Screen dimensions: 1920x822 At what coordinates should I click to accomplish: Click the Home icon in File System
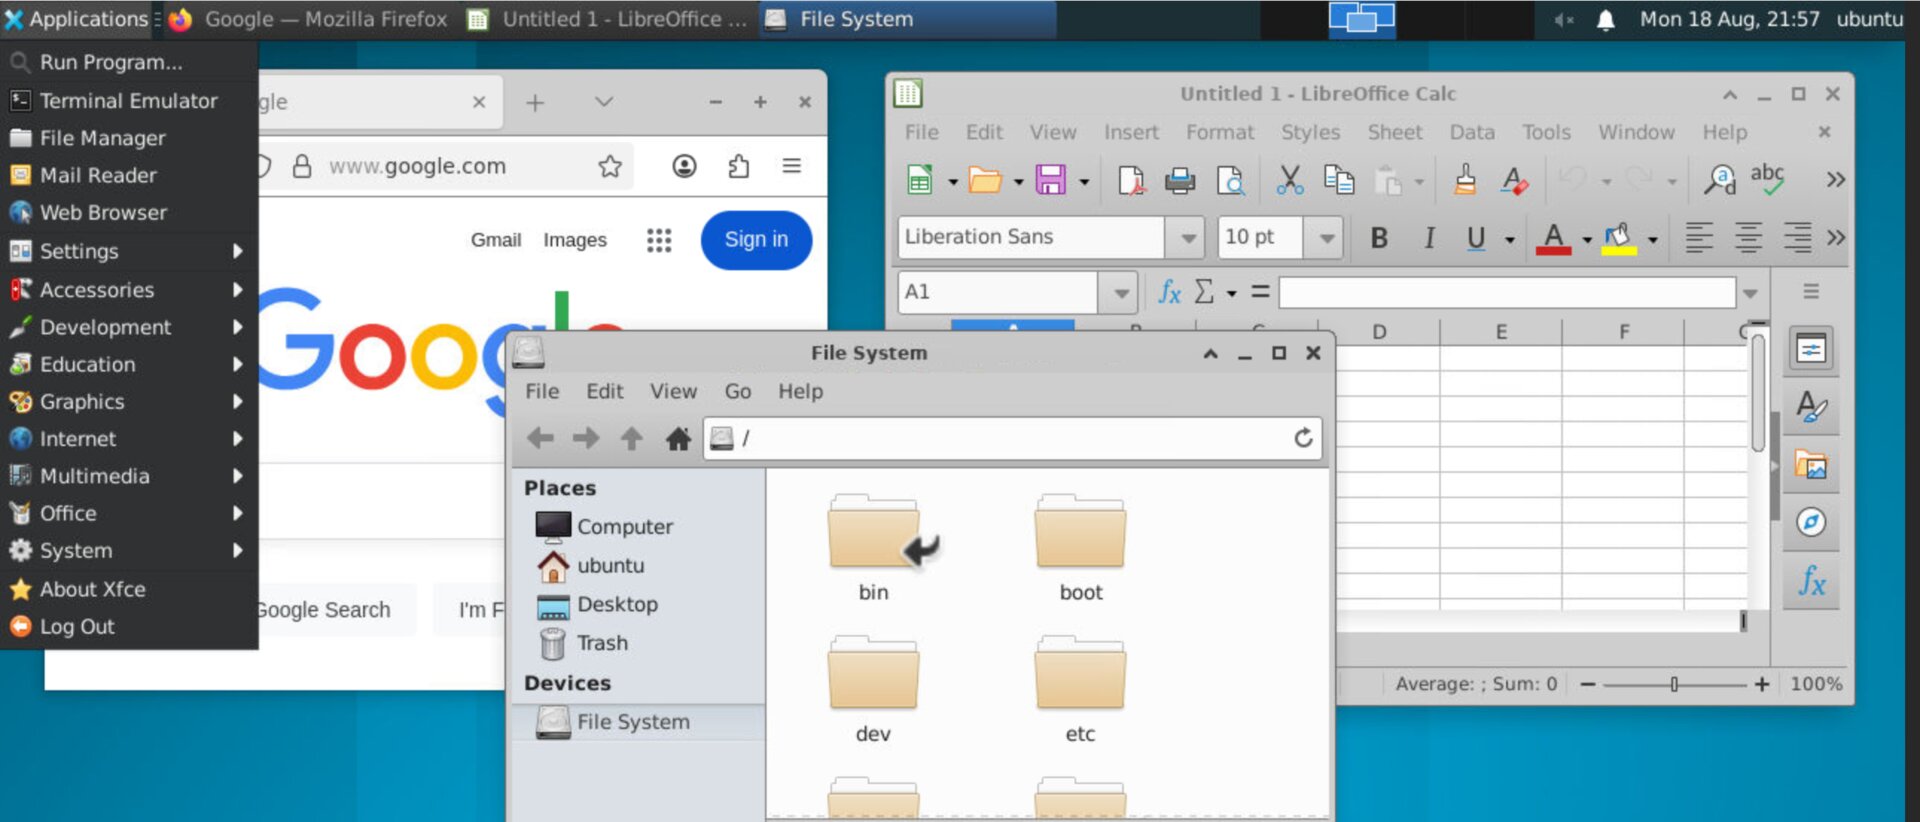[678, 438]
